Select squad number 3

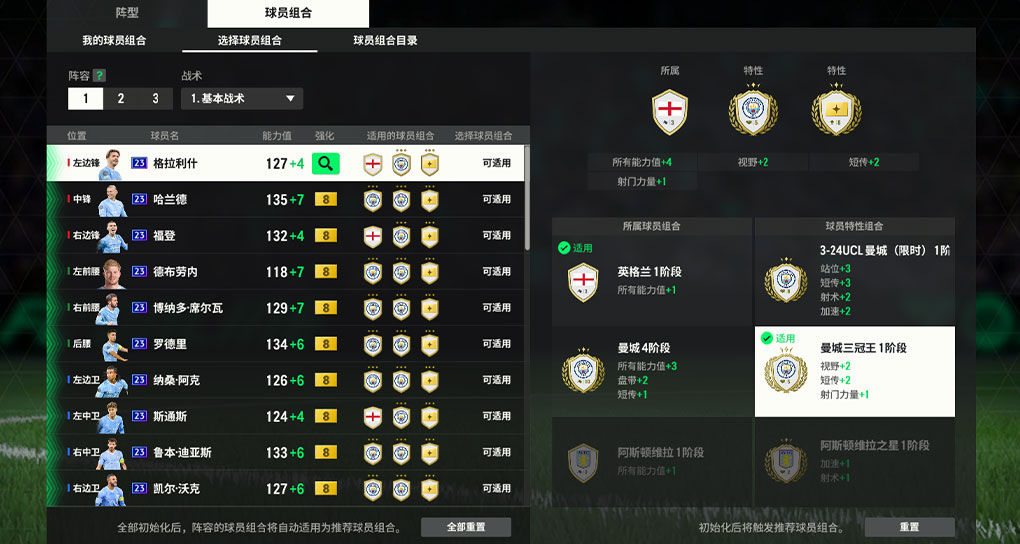[155, 99]
